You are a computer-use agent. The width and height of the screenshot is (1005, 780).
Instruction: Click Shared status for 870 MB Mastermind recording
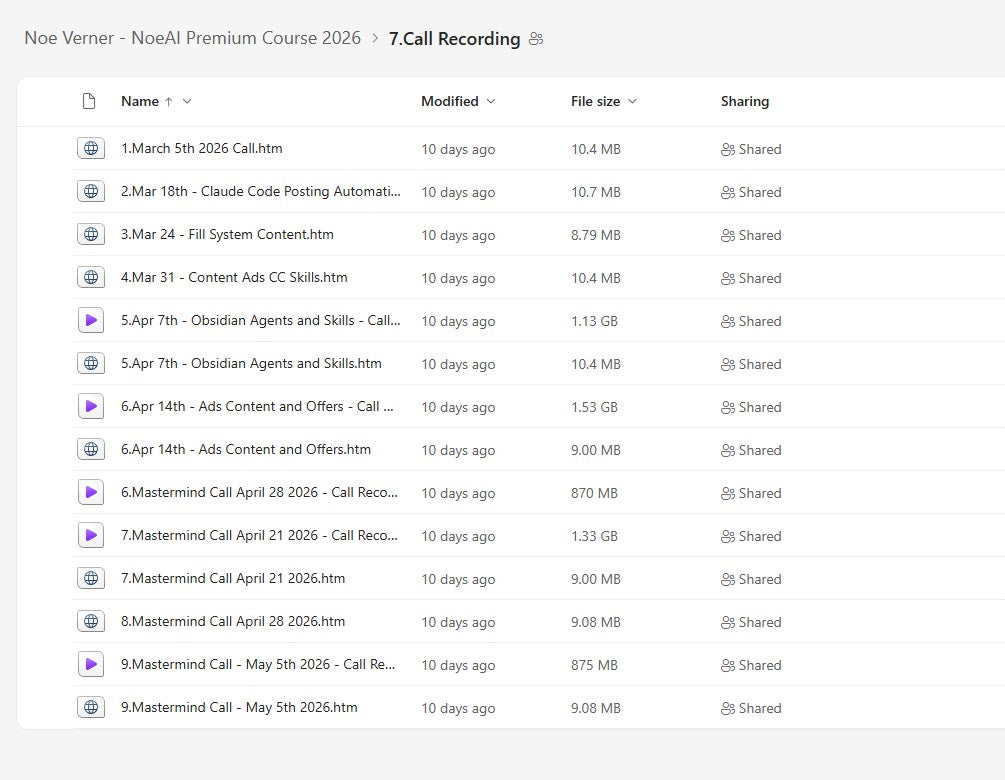coord(751,493)
